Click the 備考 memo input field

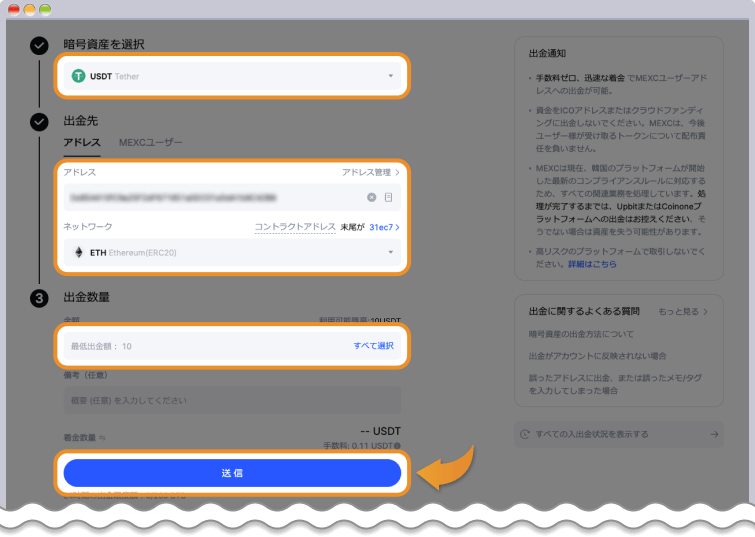[232, 400]
